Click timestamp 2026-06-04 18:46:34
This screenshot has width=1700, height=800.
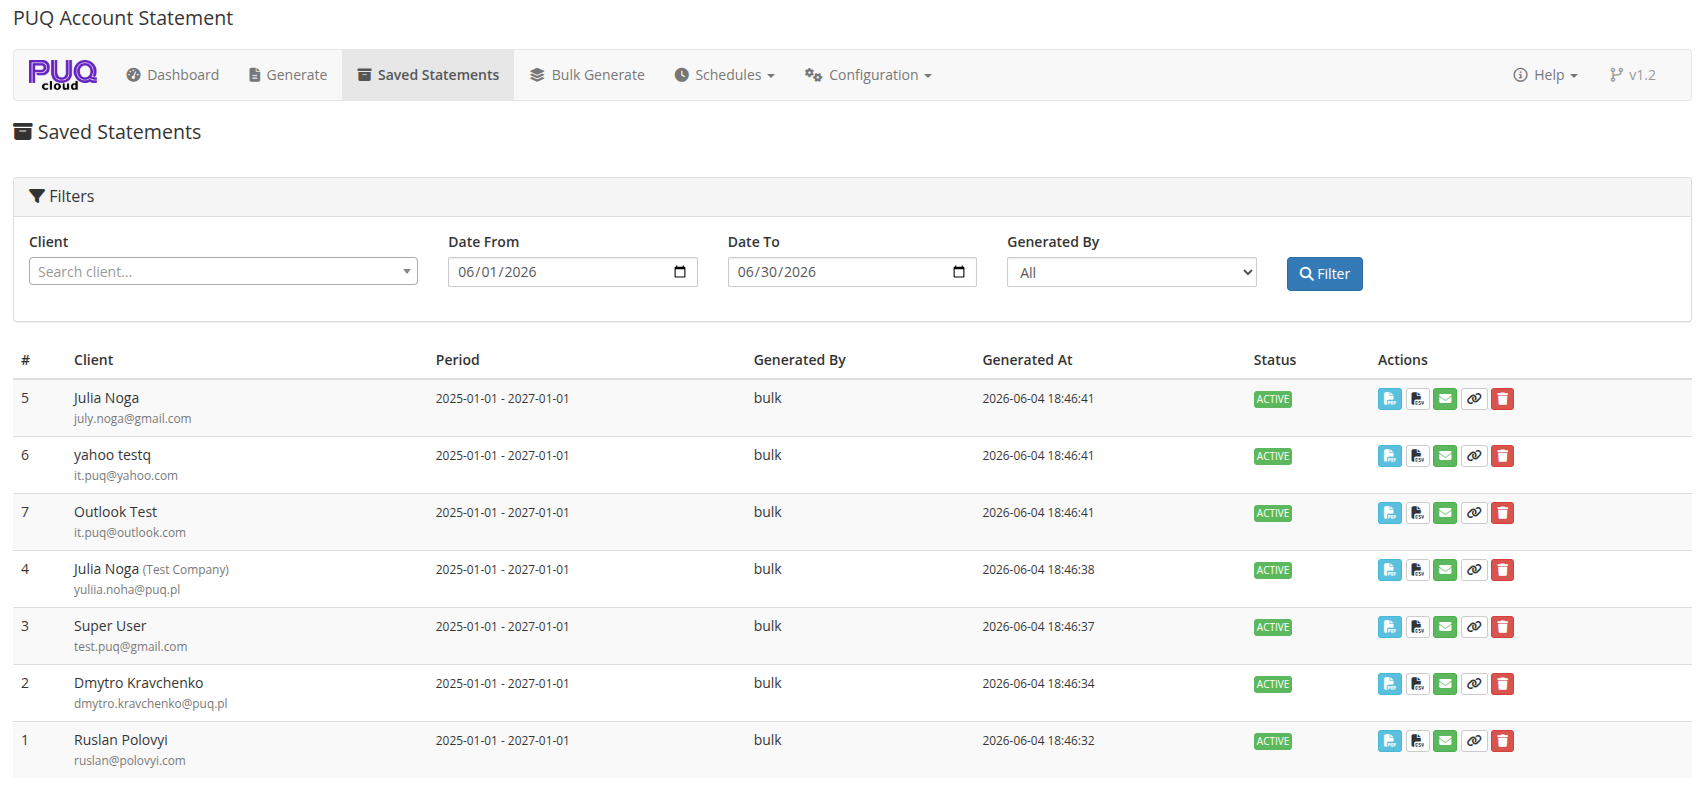point(1038,684)
